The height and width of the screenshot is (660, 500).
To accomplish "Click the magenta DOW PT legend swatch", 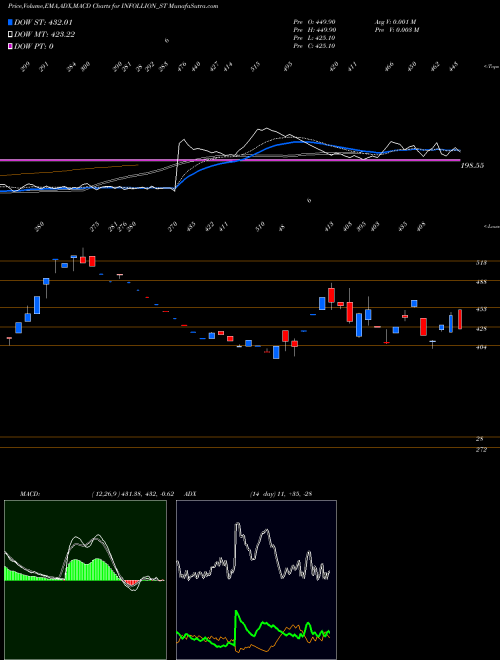I will point(11,46).
